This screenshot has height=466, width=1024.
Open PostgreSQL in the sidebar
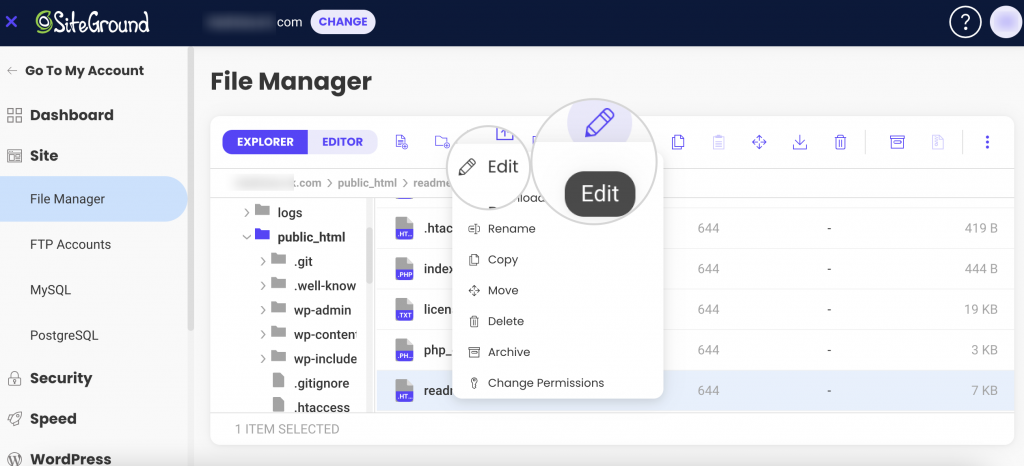[64, 335]
